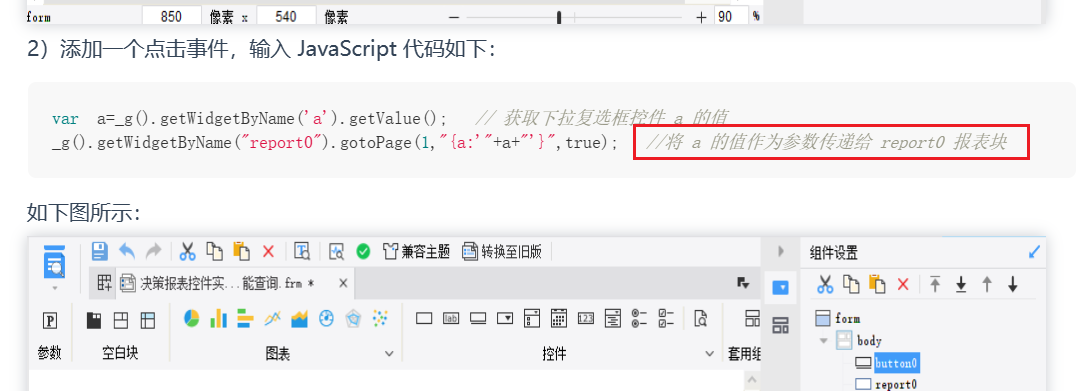Image resolution: width=1082 pixels, height=391 pixels.
Task: Add a label widget
Action: (451, 319)
